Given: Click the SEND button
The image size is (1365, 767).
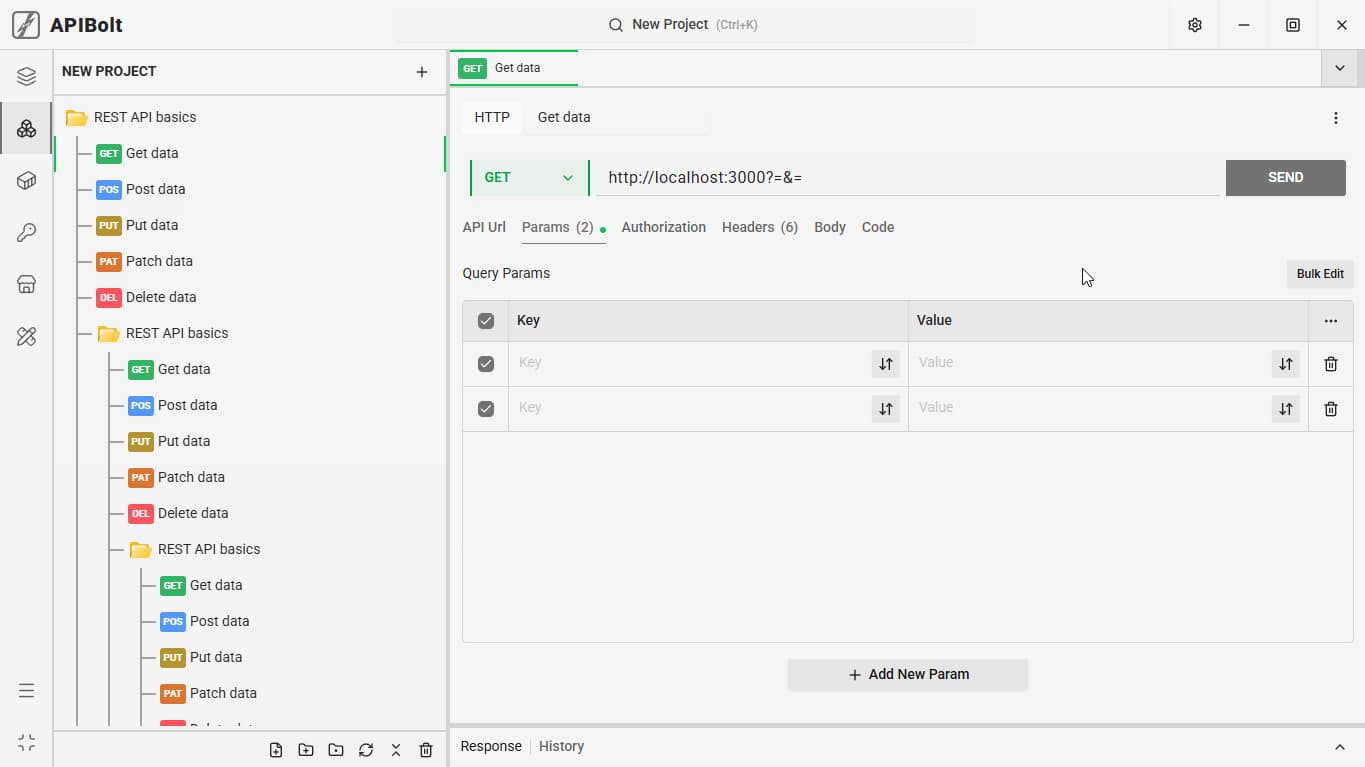Looking at the screenshot, I should click(1285, 177).
